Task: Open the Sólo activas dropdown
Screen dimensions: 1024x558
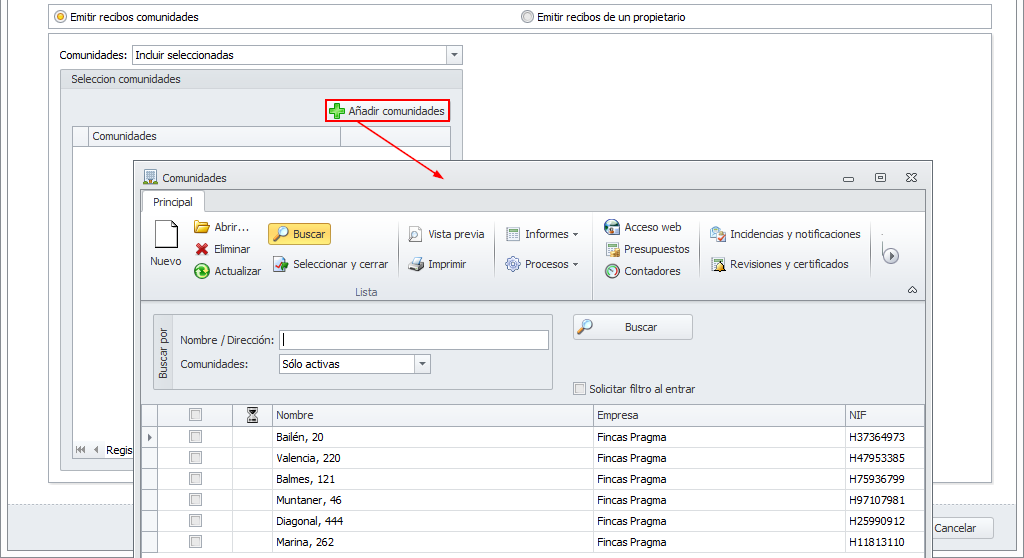Action: point(423,364)
